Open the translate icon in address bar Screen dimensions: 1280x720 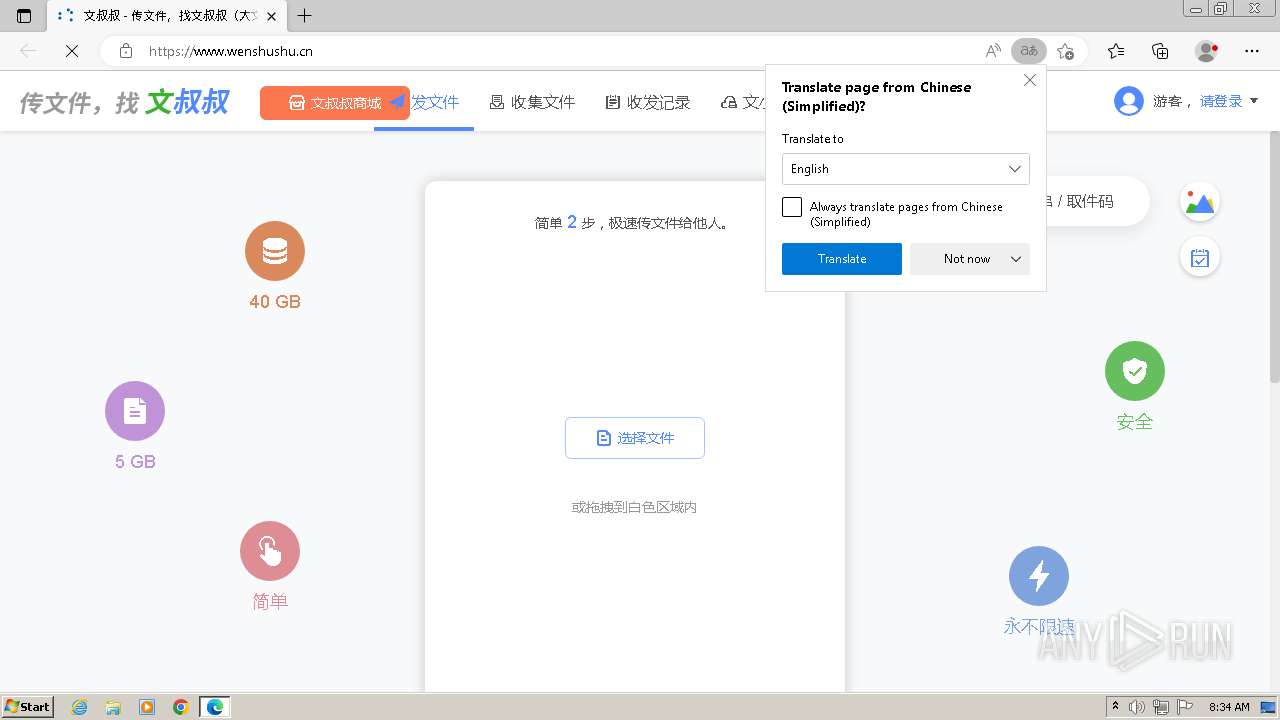click(x=1029, y=51)
